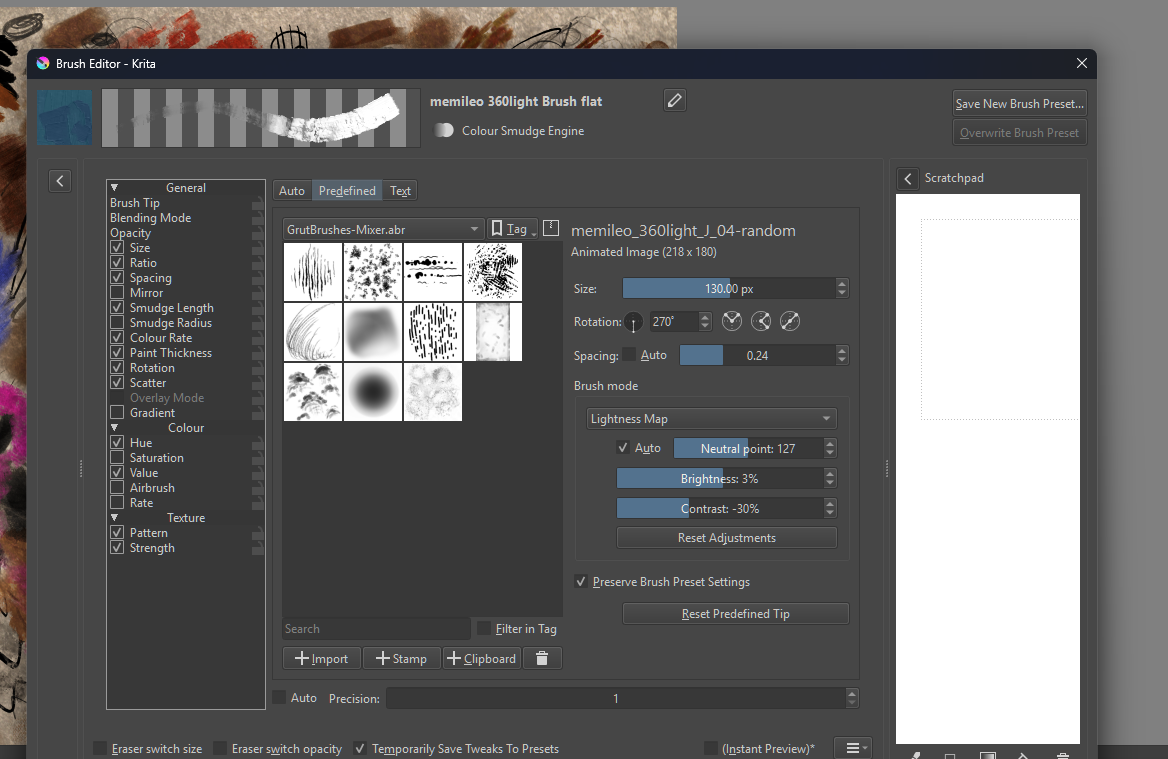Click the delete brush tip trash icon
1168x759 pixels.
coord(542,658)
